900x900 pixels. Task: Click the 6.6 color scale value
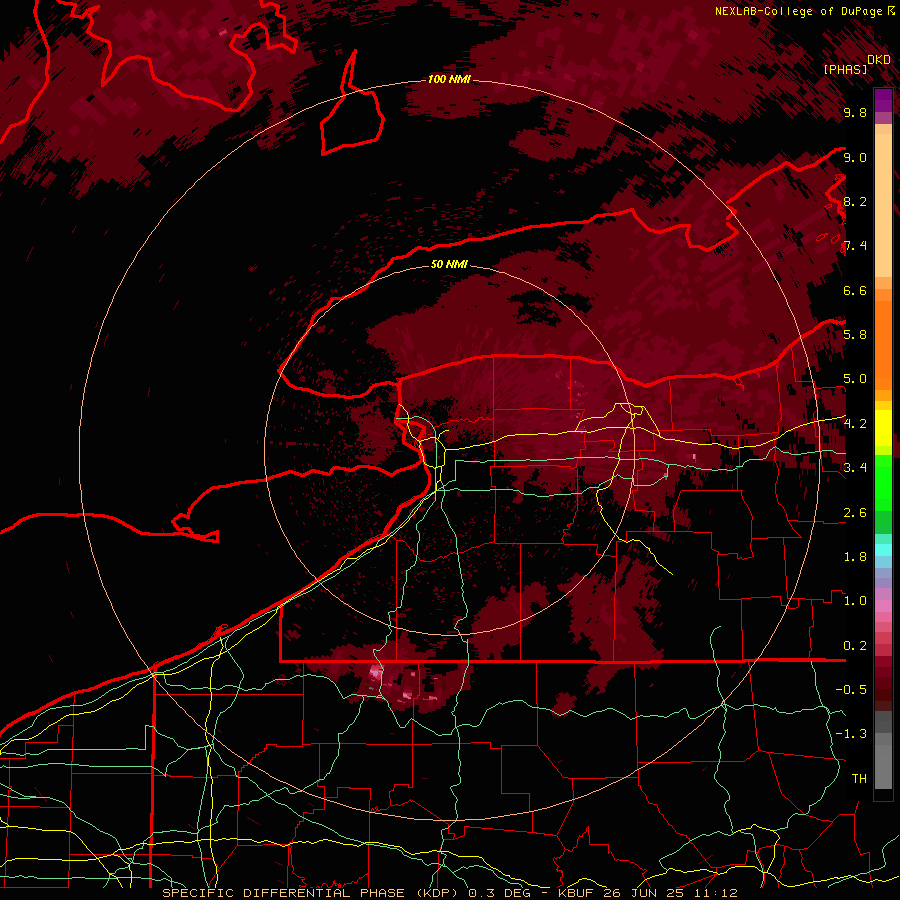tap(855, 290)
